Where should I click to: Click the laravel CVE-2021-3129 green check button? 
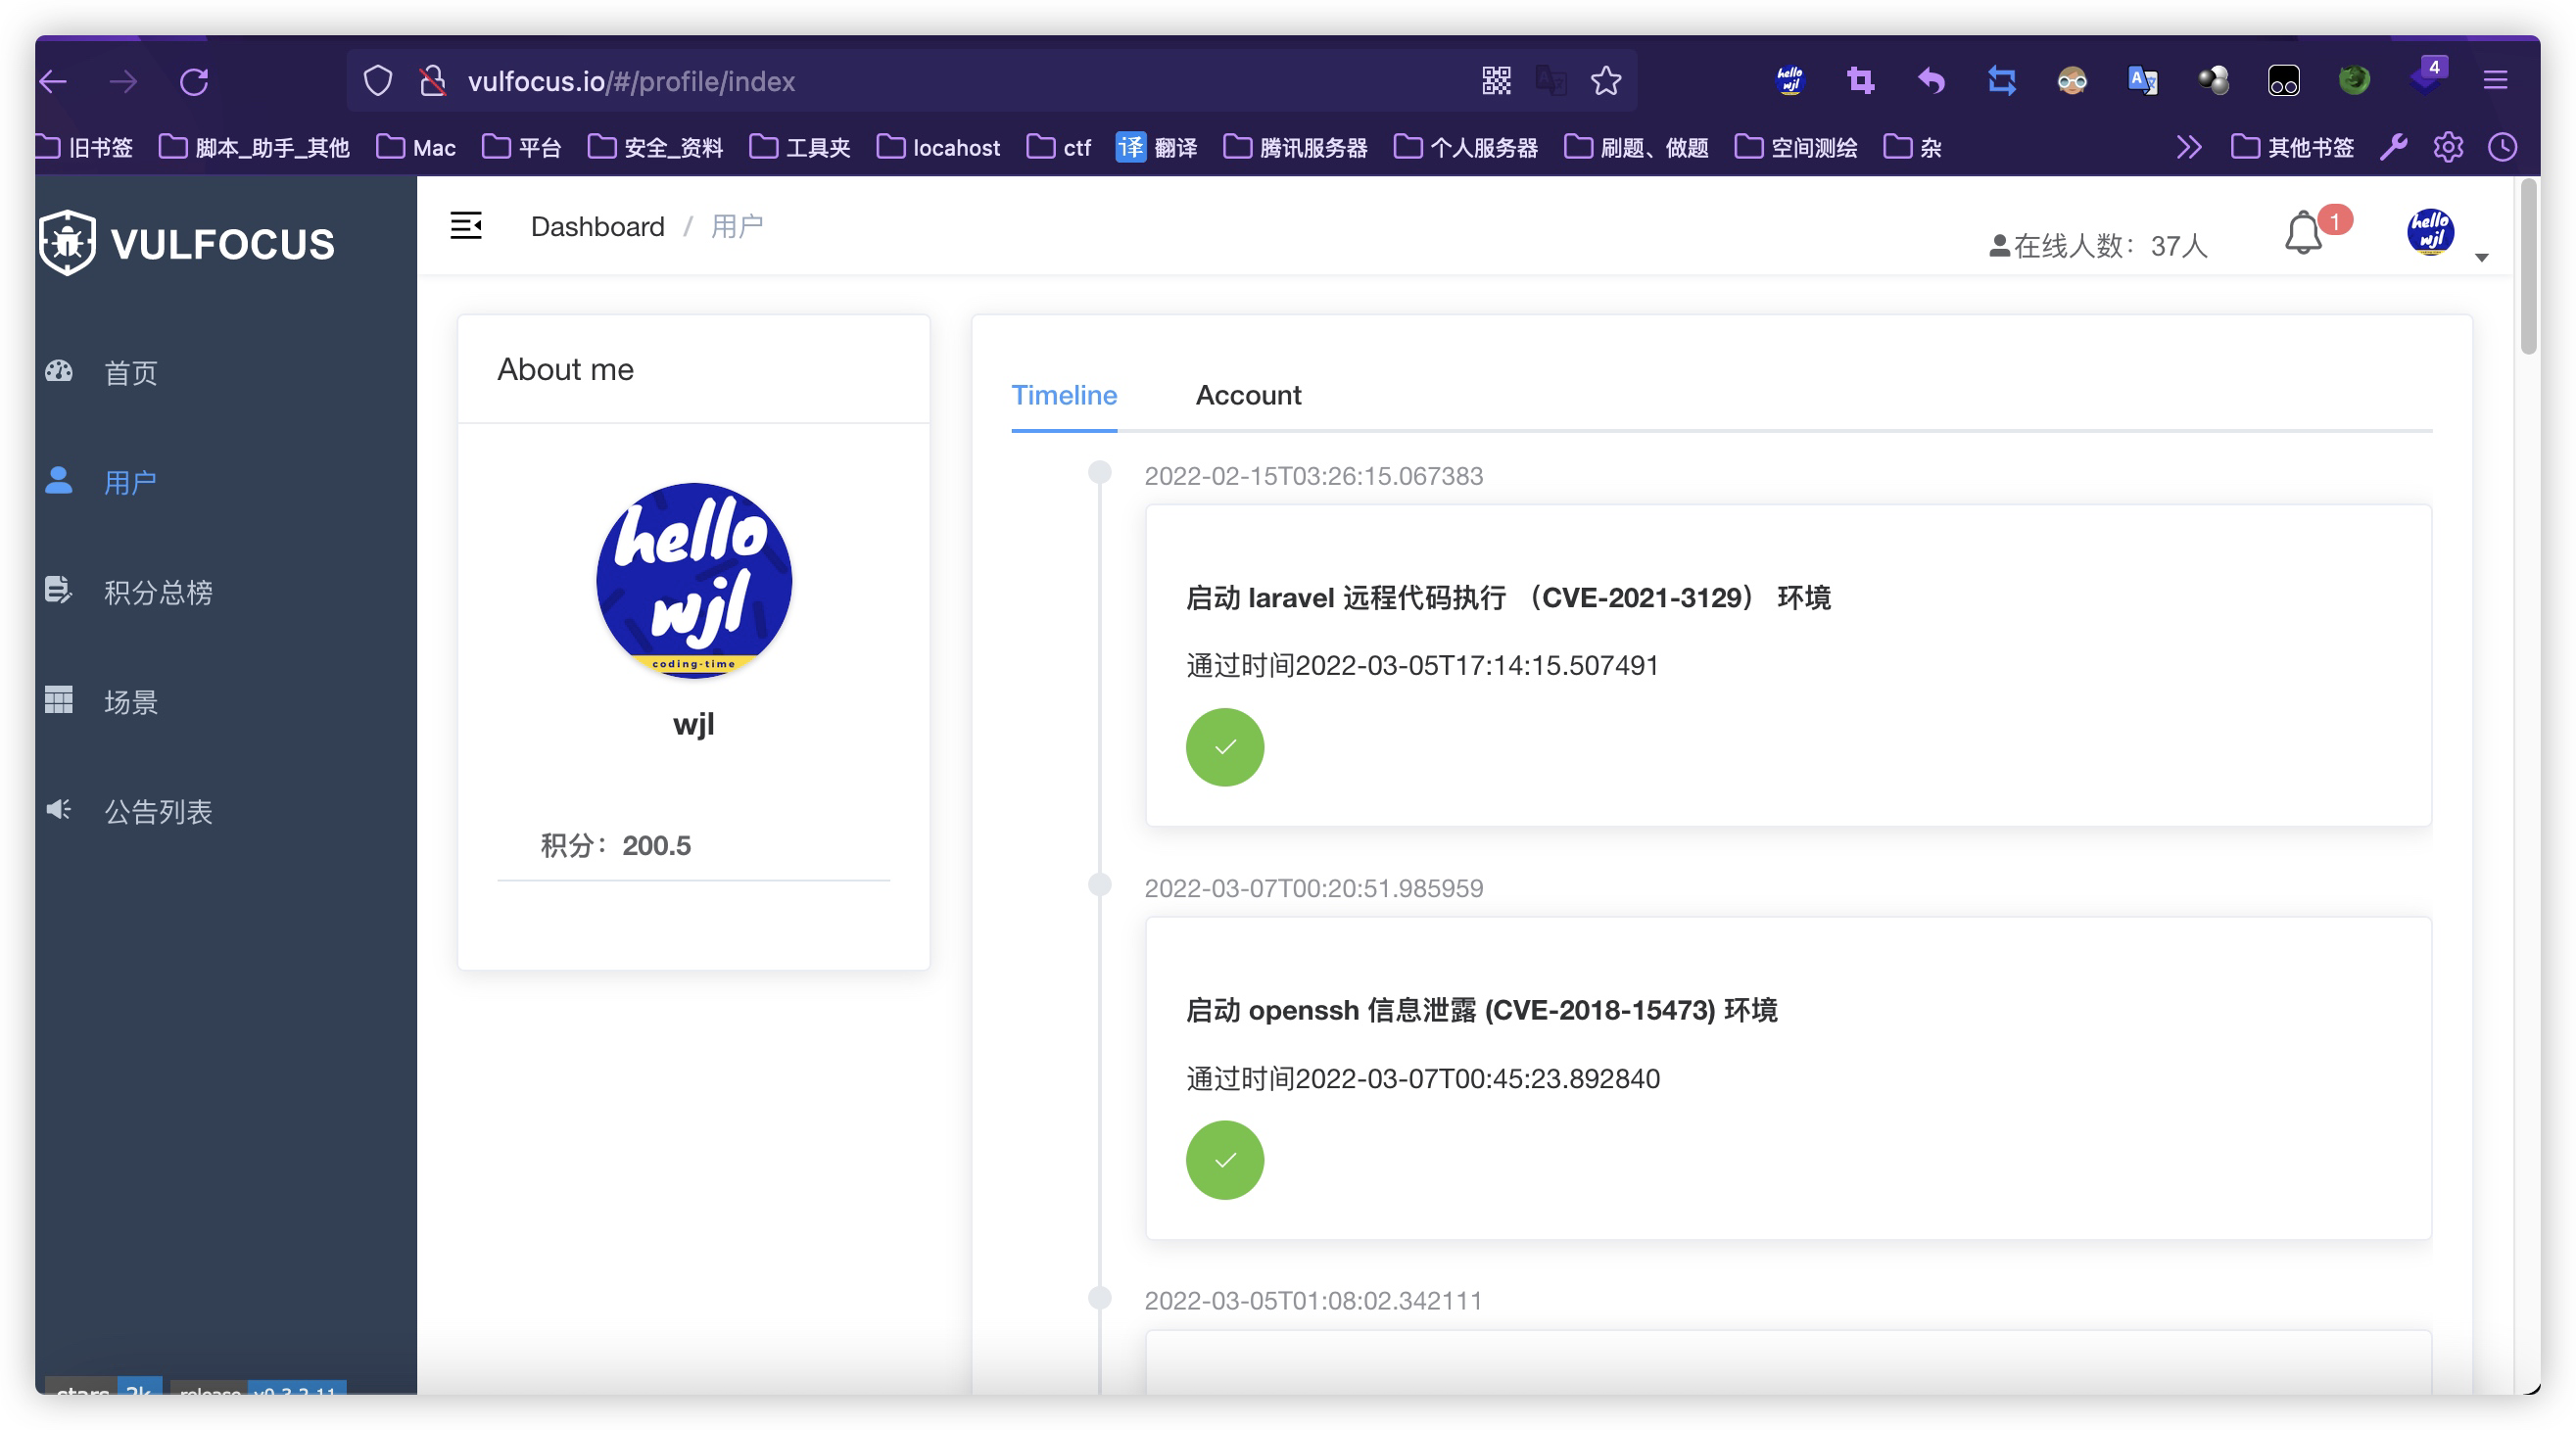(x=1225, y=747)
